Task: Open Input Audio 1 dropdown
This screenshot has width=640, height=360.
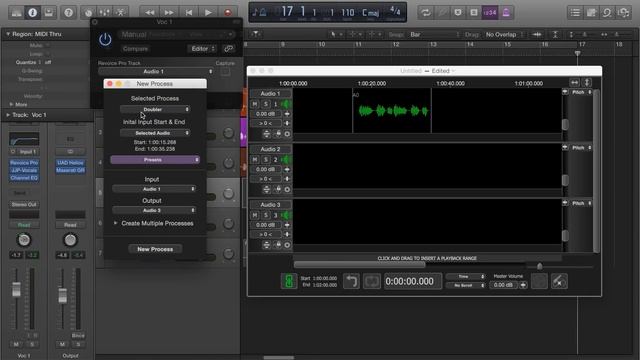Action: (x=154, y=189)
